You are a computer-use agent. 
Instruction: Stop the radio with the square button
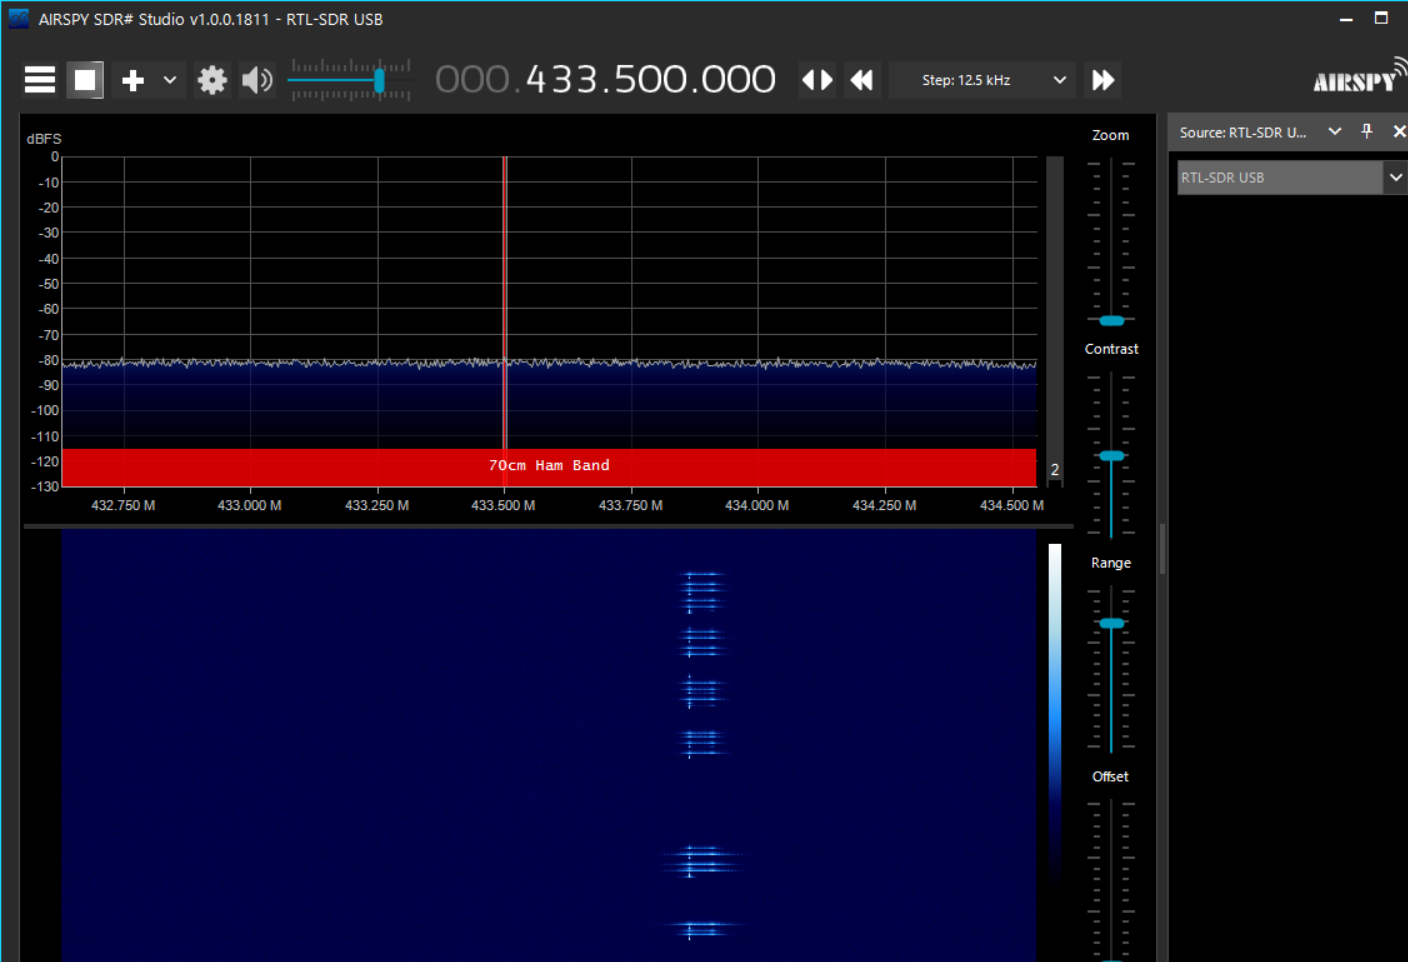[86, 80]
